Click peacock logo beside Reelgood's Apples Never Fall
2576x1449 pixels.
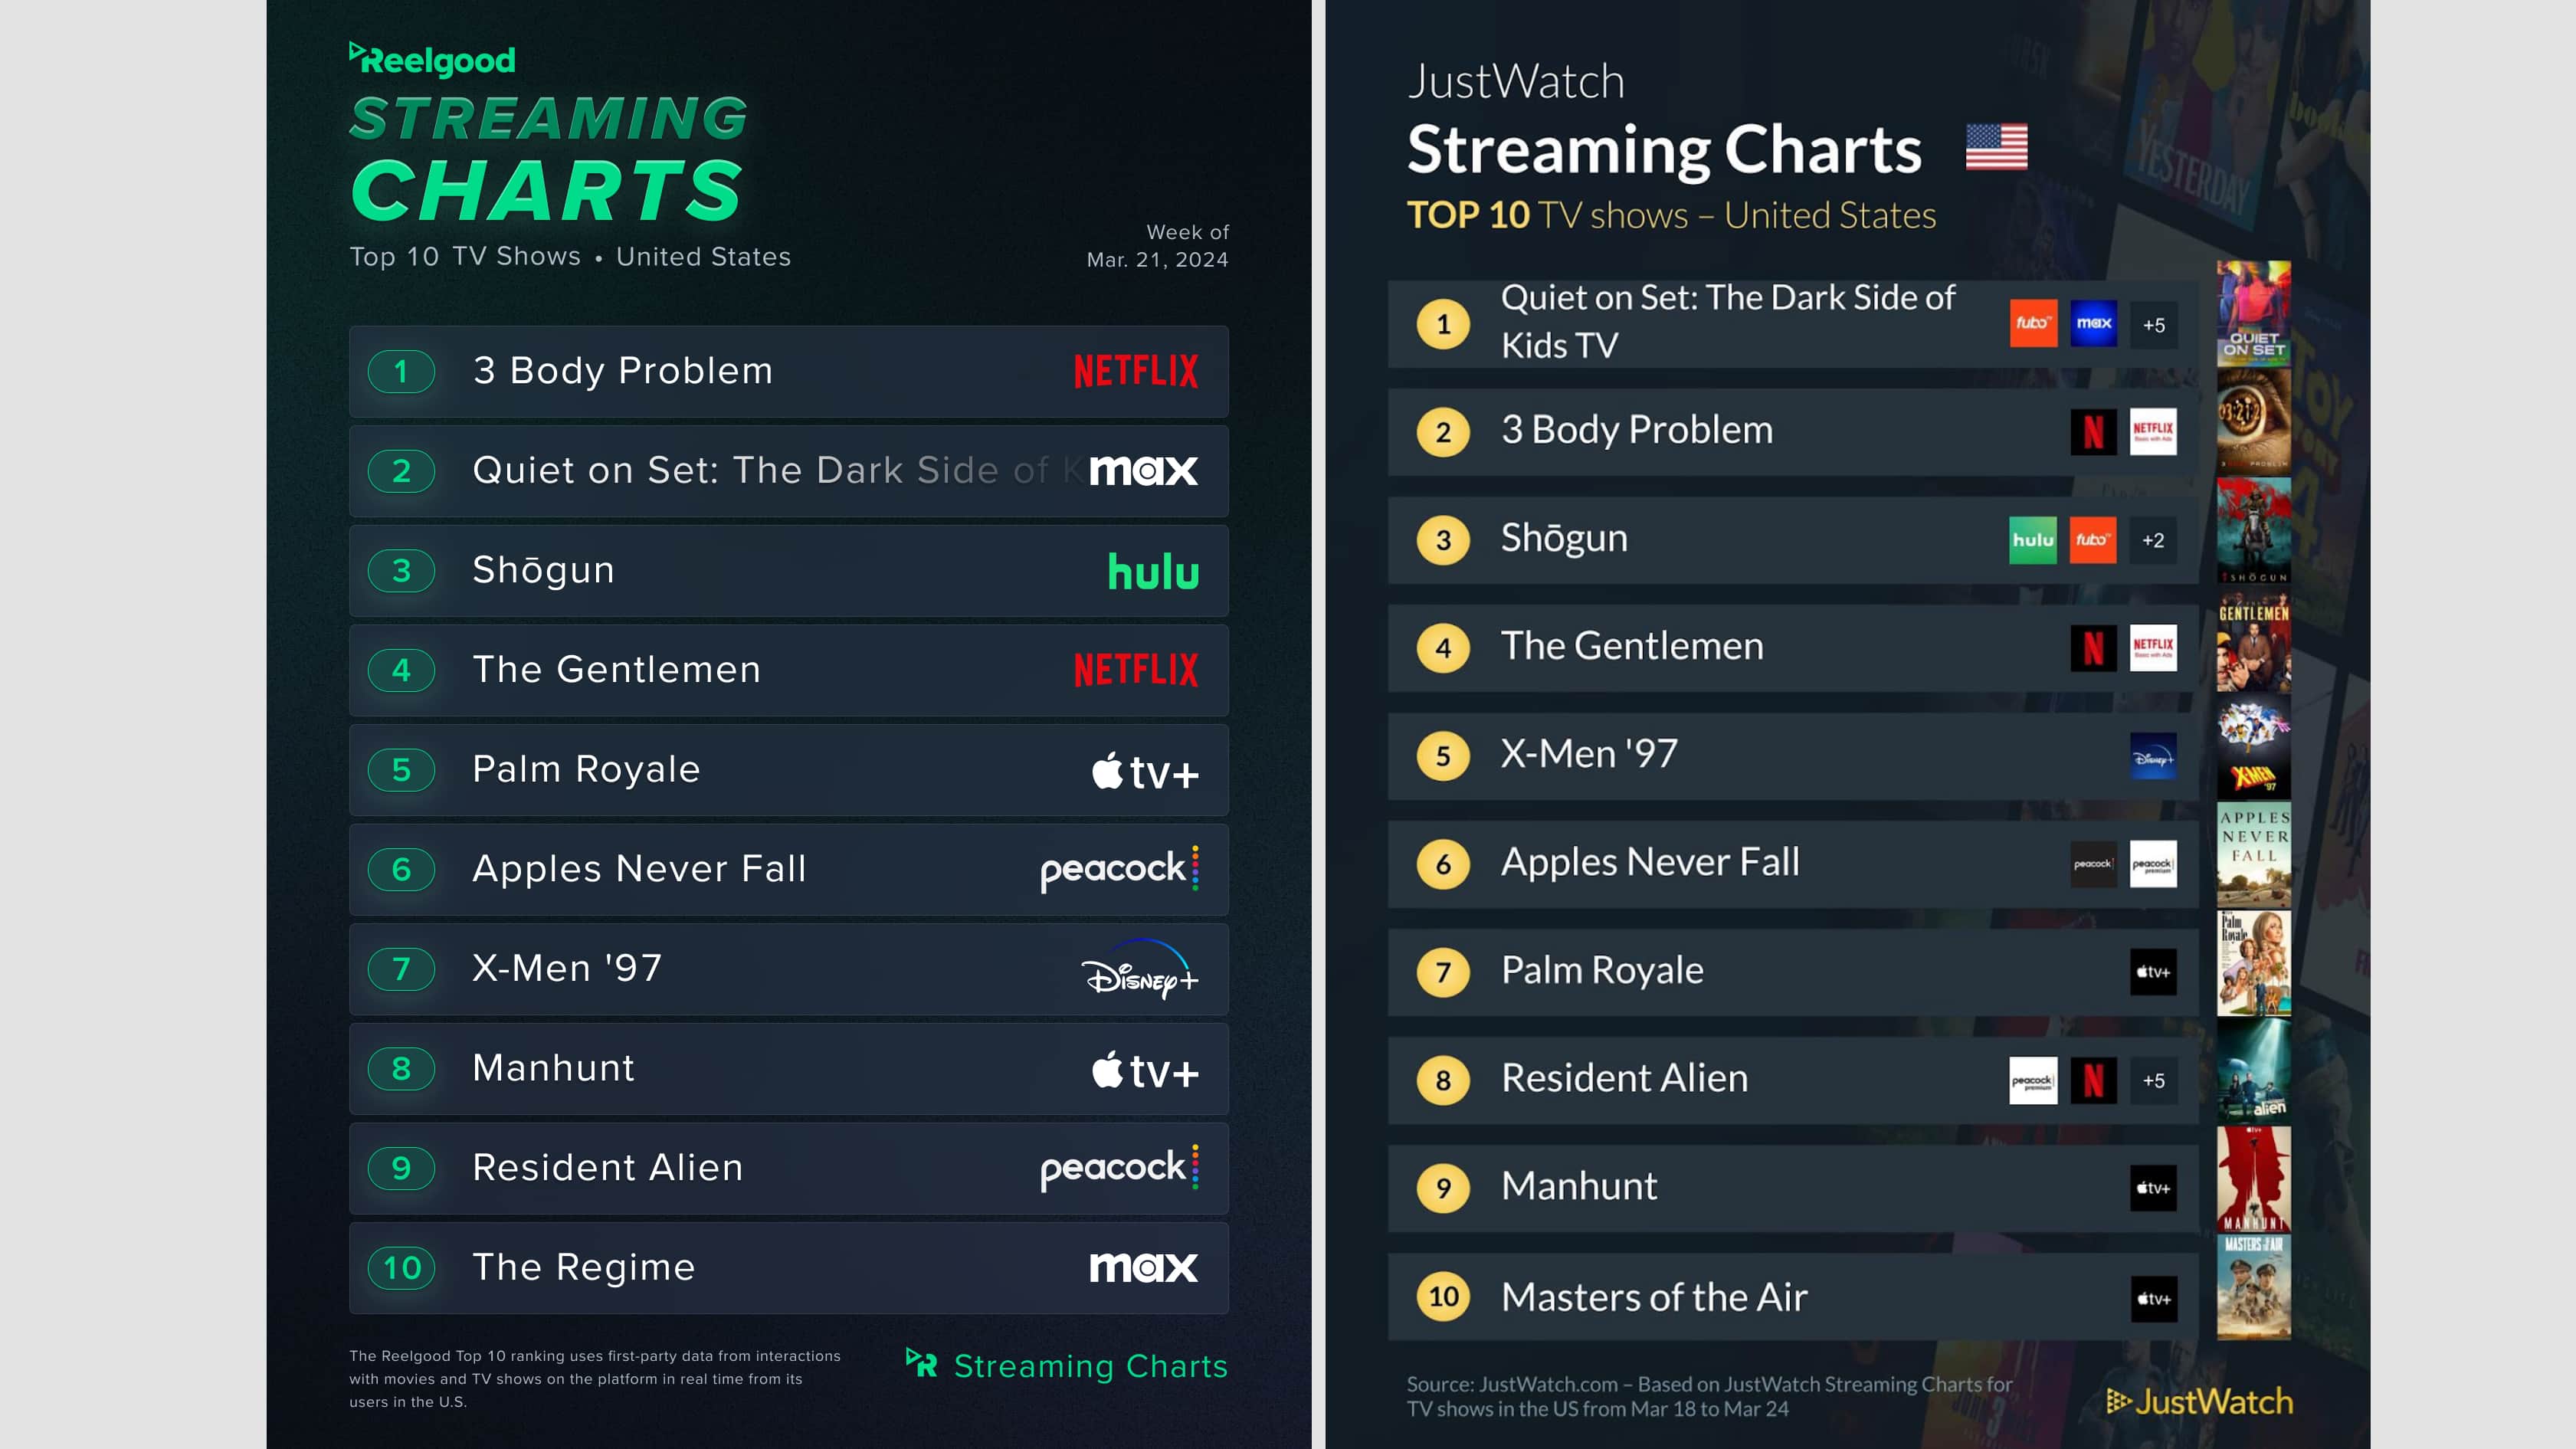(1118, 869)
